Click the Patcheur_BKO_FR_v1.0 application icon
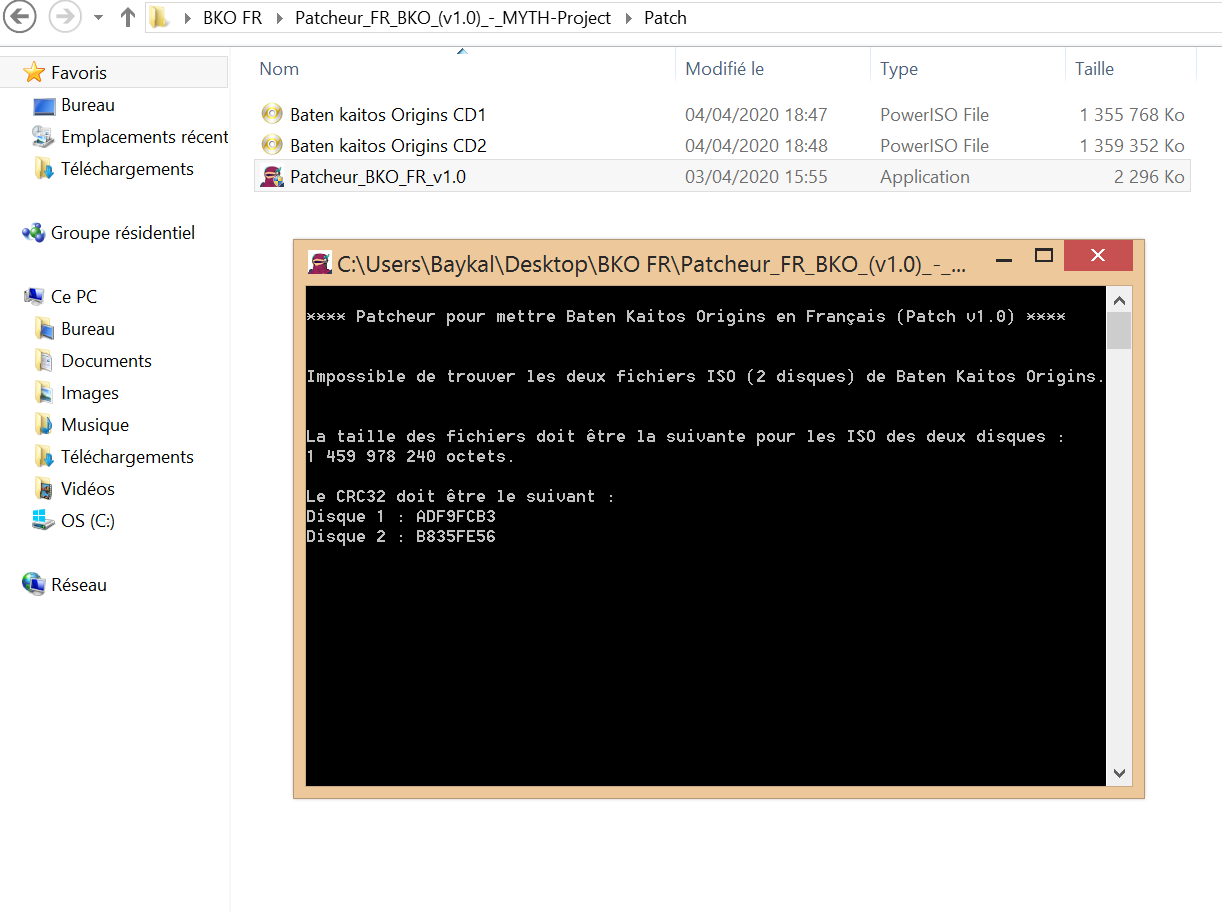The height and width of the screenshot is (915, 1222). 272,176
